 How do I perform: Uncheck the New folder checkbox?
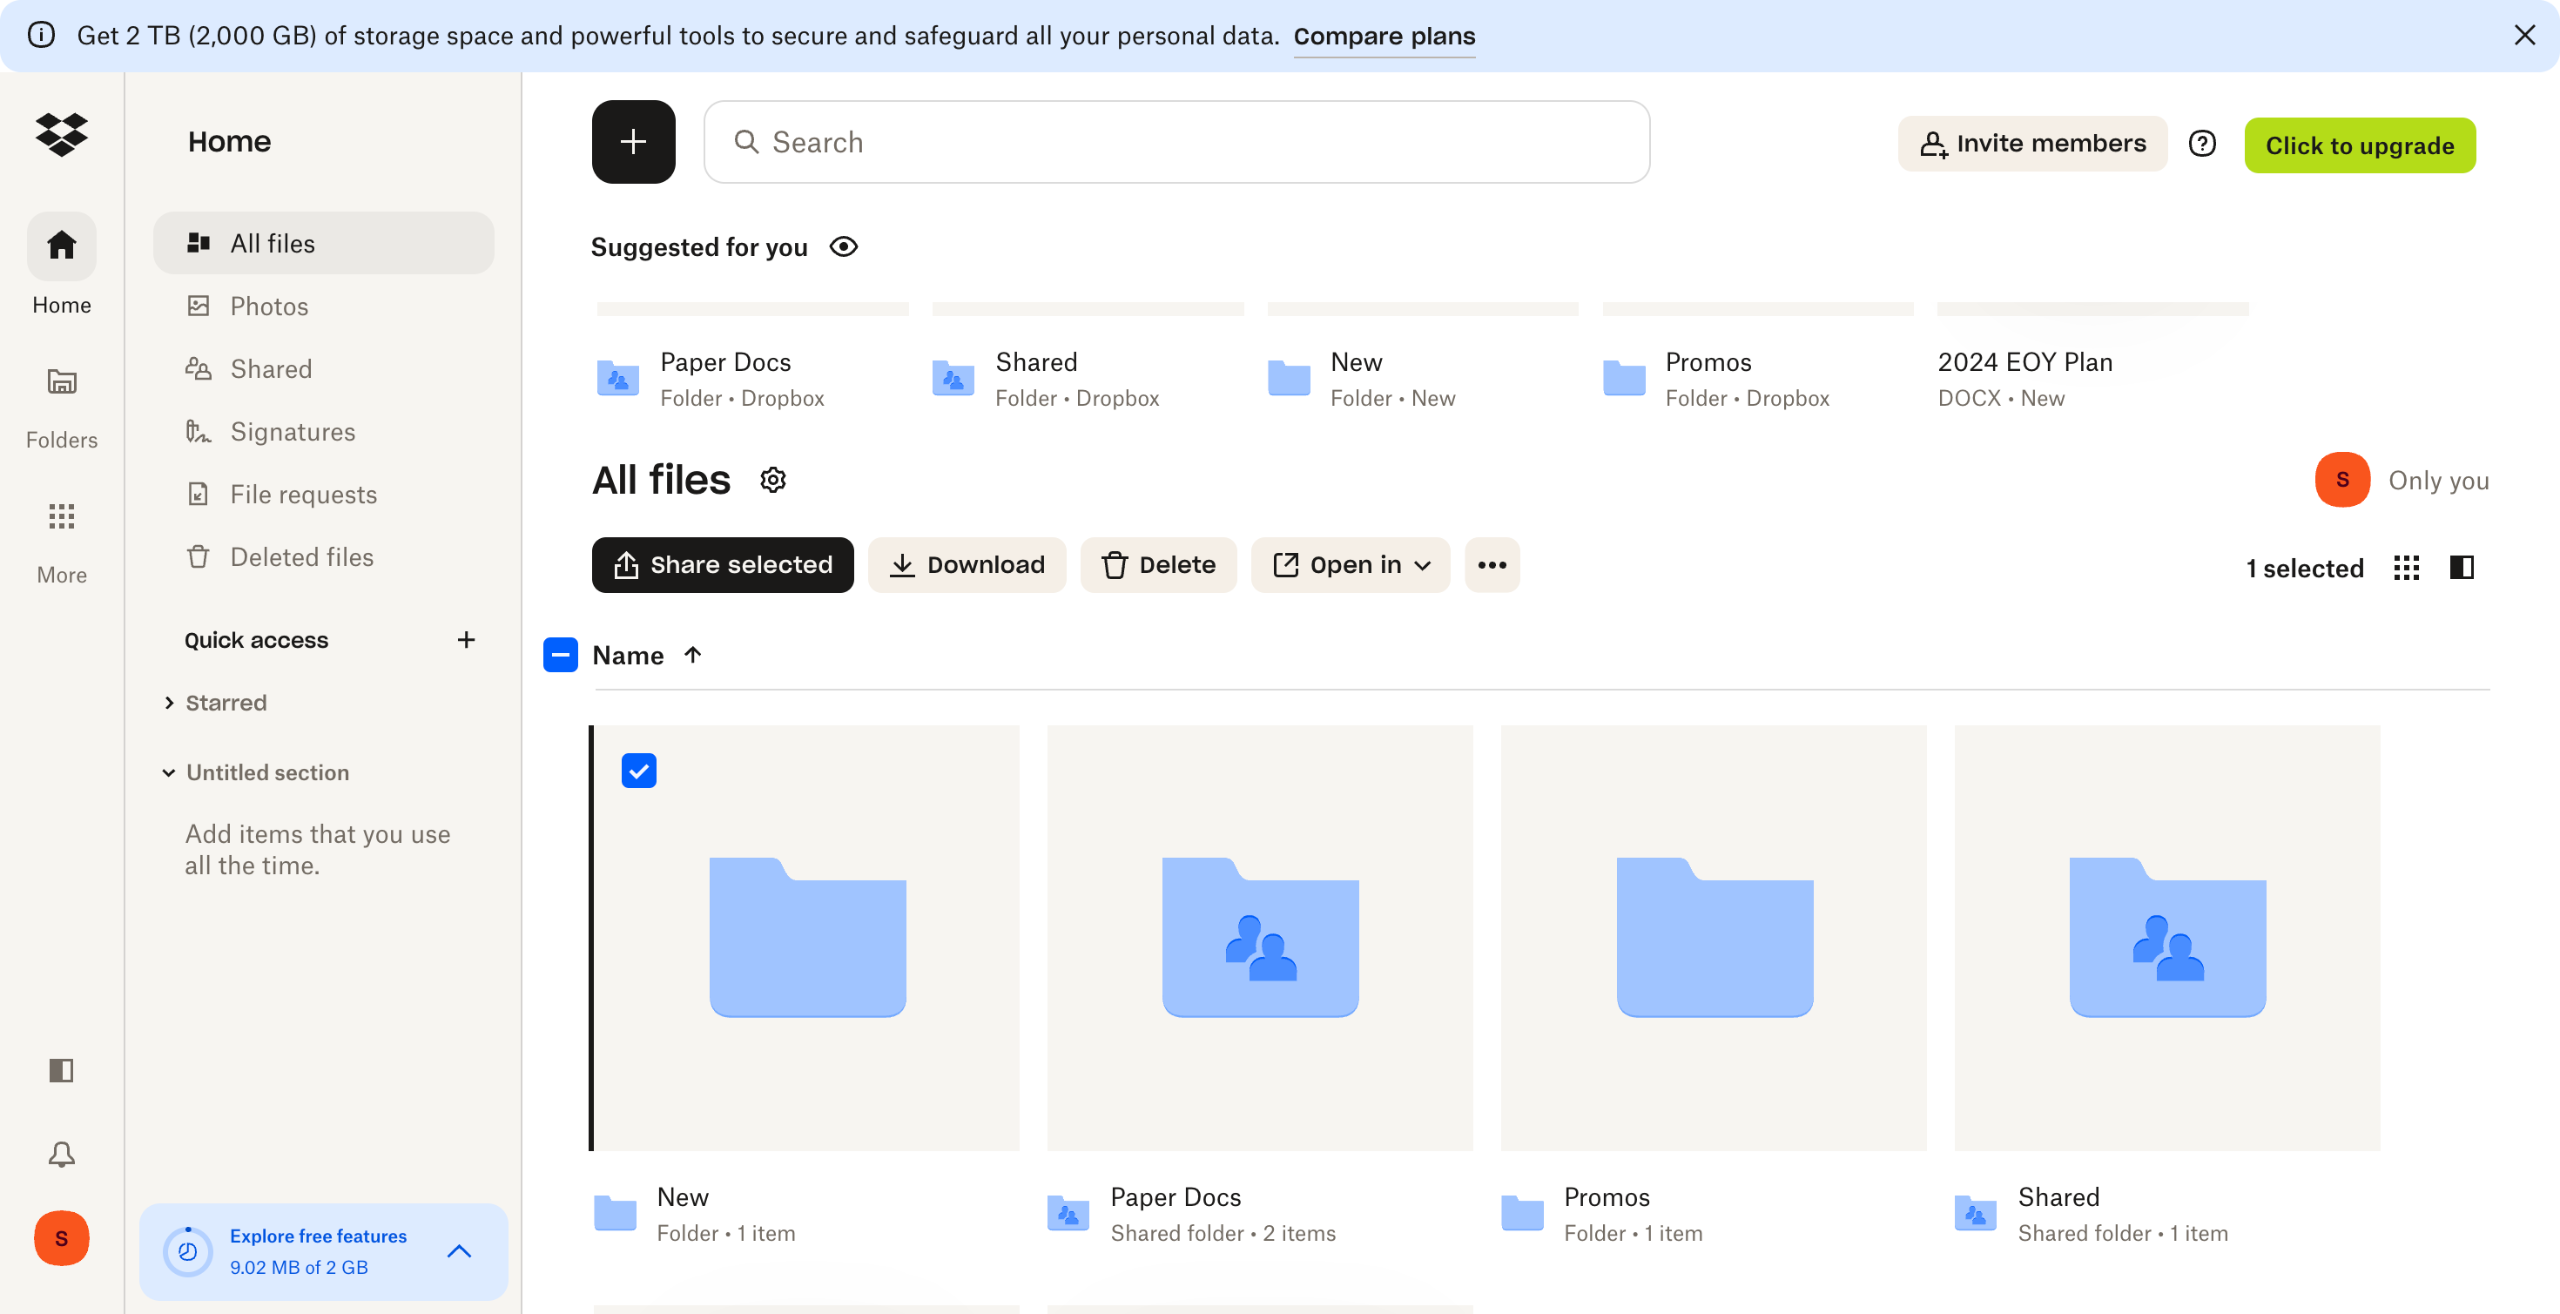click(x=638, y=771)
